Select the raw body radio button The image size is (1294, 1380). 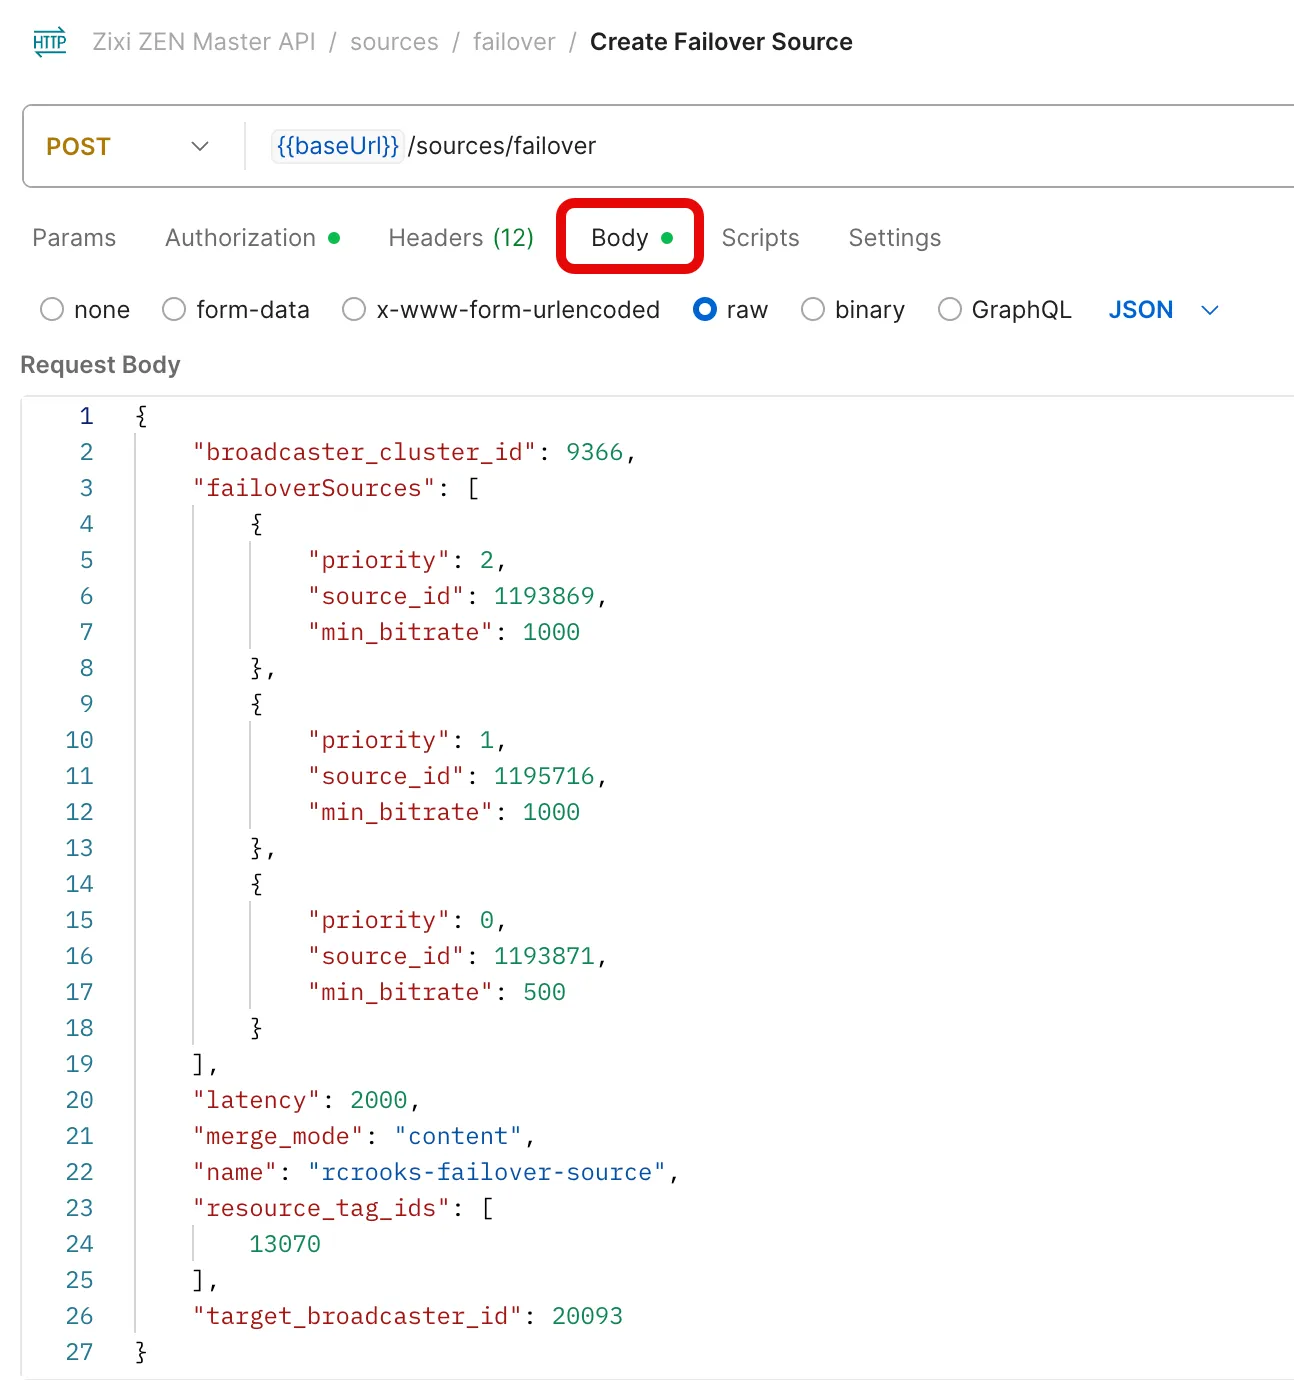point(705,310)
